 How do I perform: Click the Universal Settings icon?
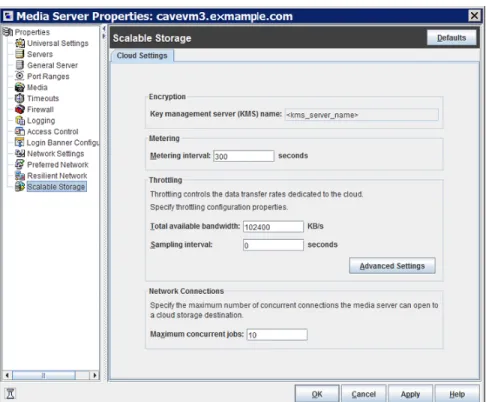[20, 43]
